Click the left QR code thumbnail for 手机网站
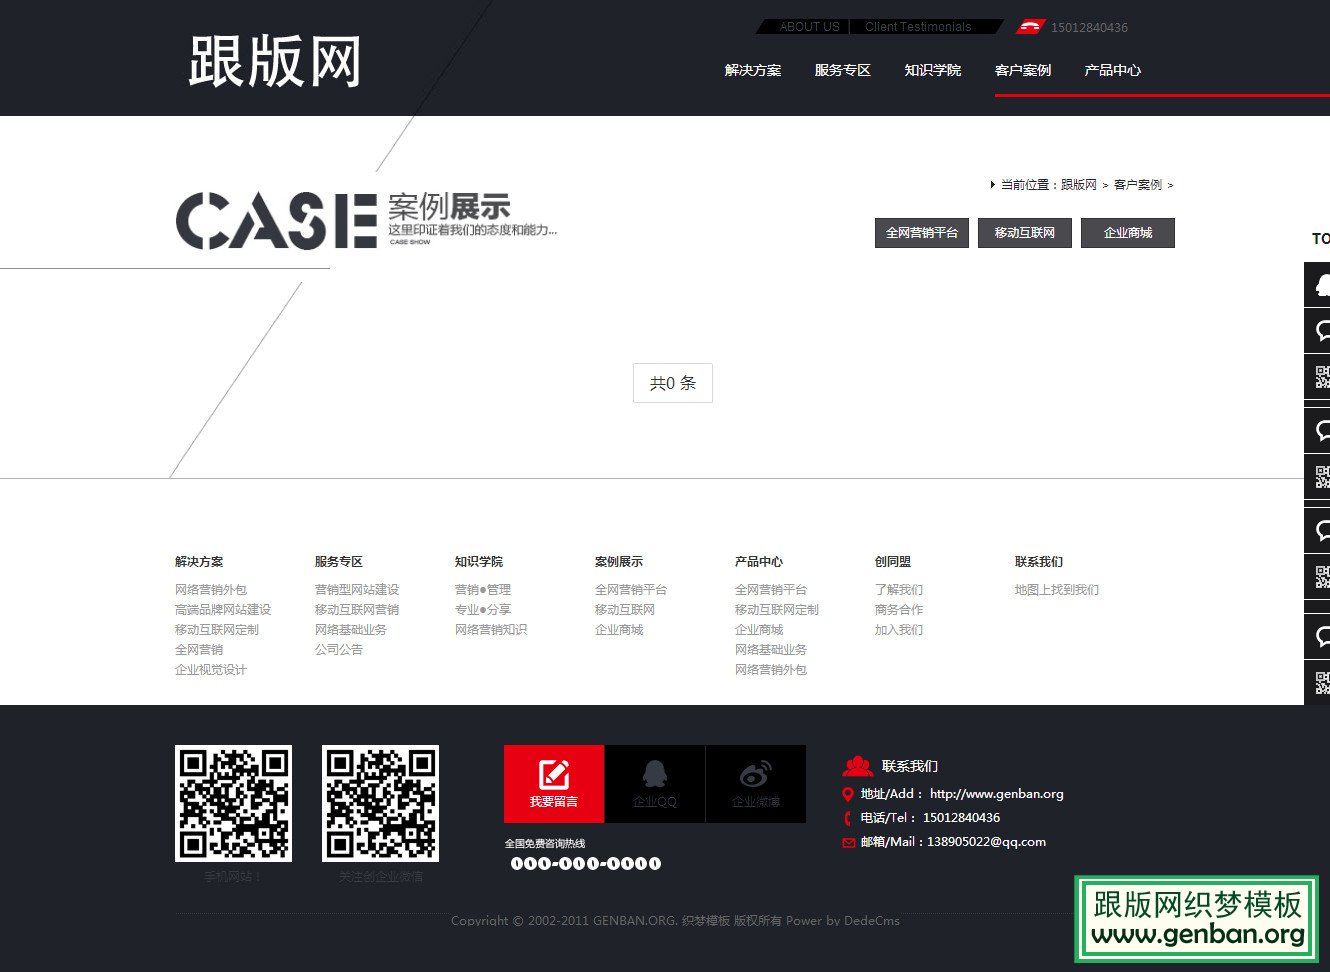The image size is (1330, 972). tap(233, 803)
